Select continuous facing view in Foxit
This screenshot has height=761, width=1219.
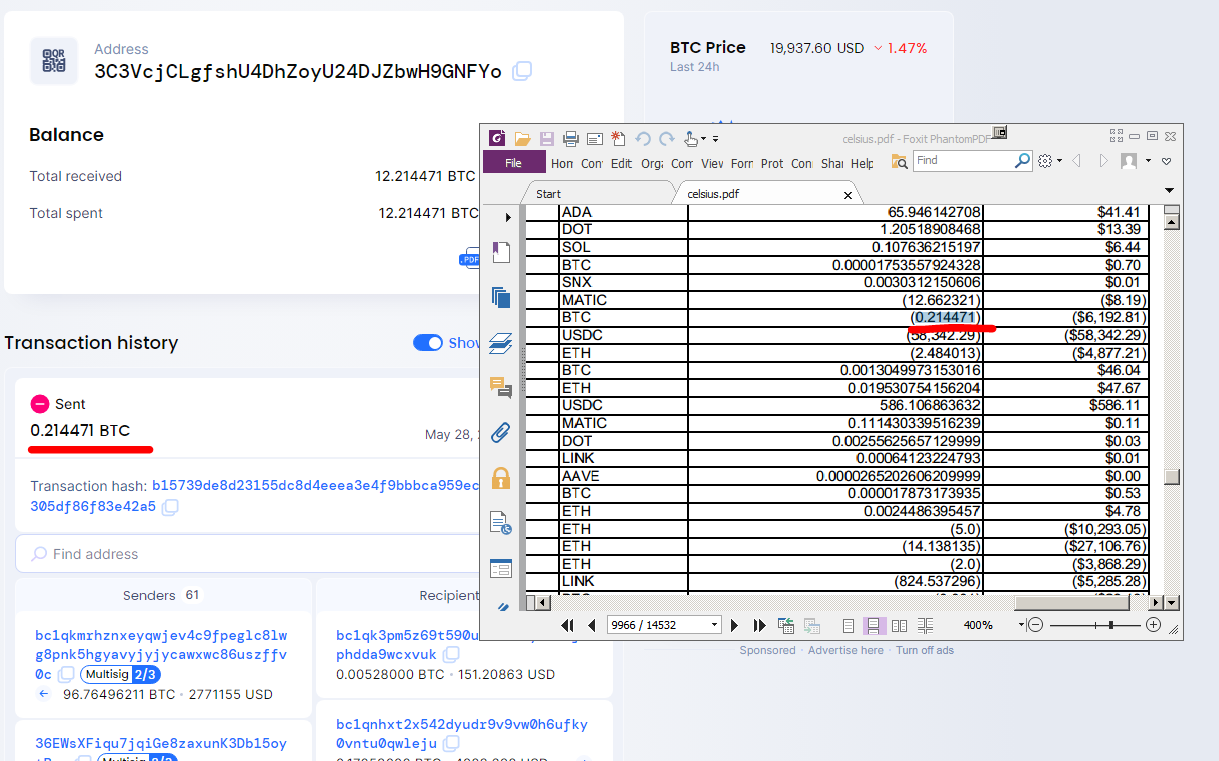[x=925, y=625]
